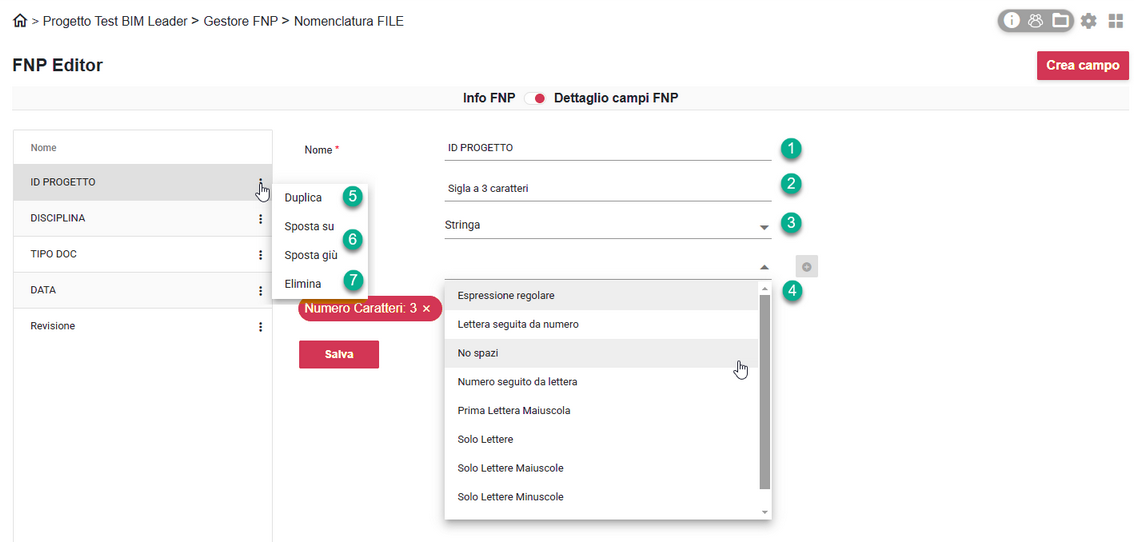
Task: Click the Crea campo button
Action: [x=1082, y=65]
